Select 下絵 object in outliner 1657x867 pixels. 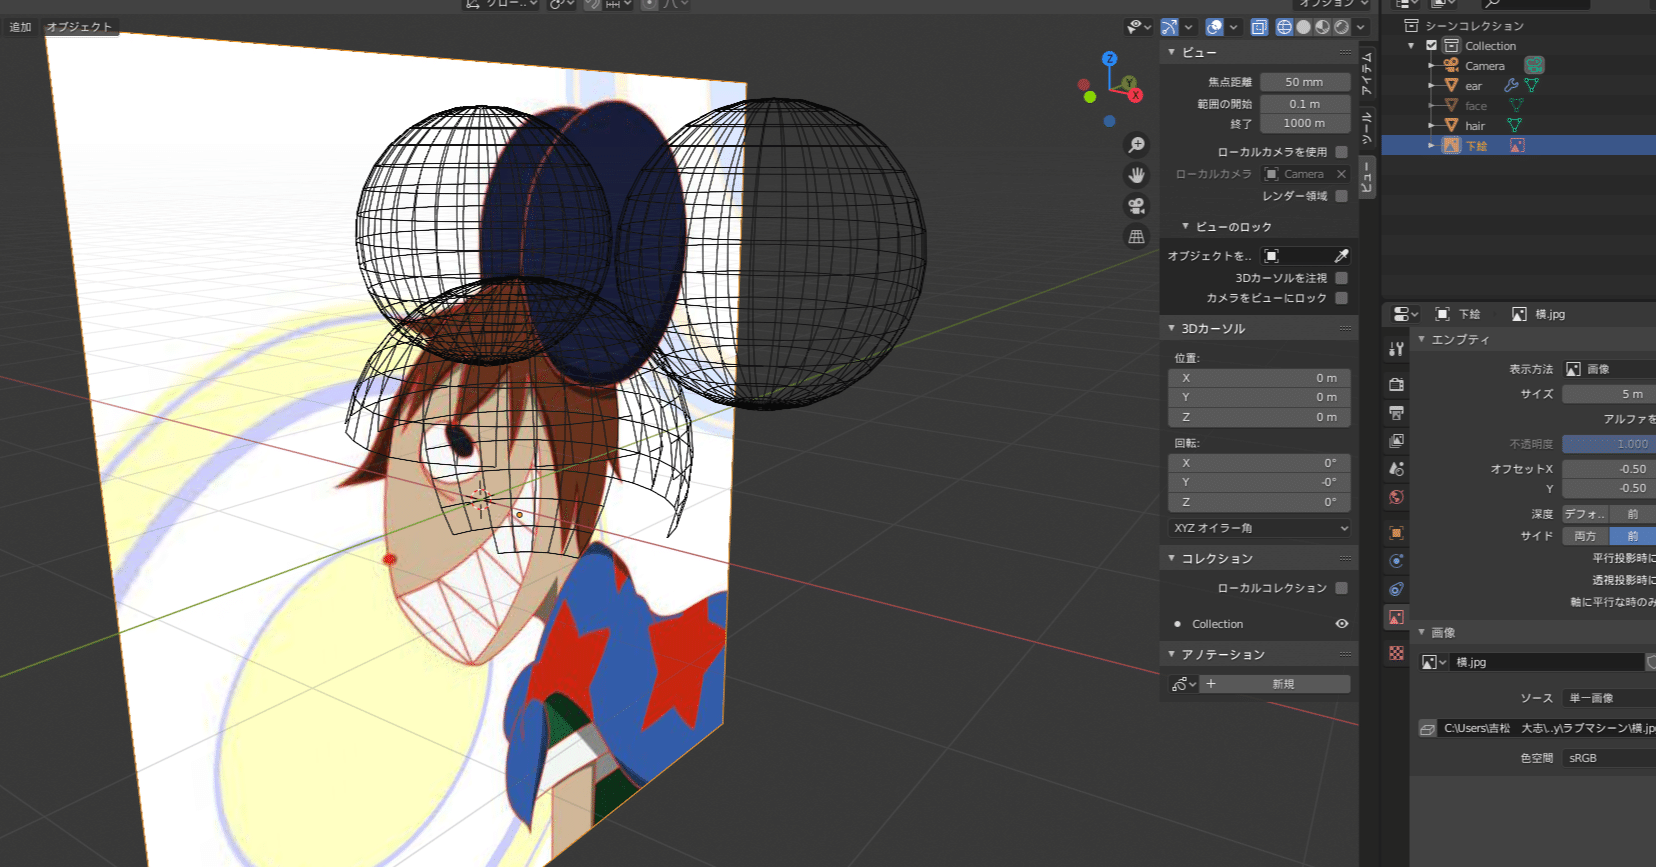point(1476,146)
